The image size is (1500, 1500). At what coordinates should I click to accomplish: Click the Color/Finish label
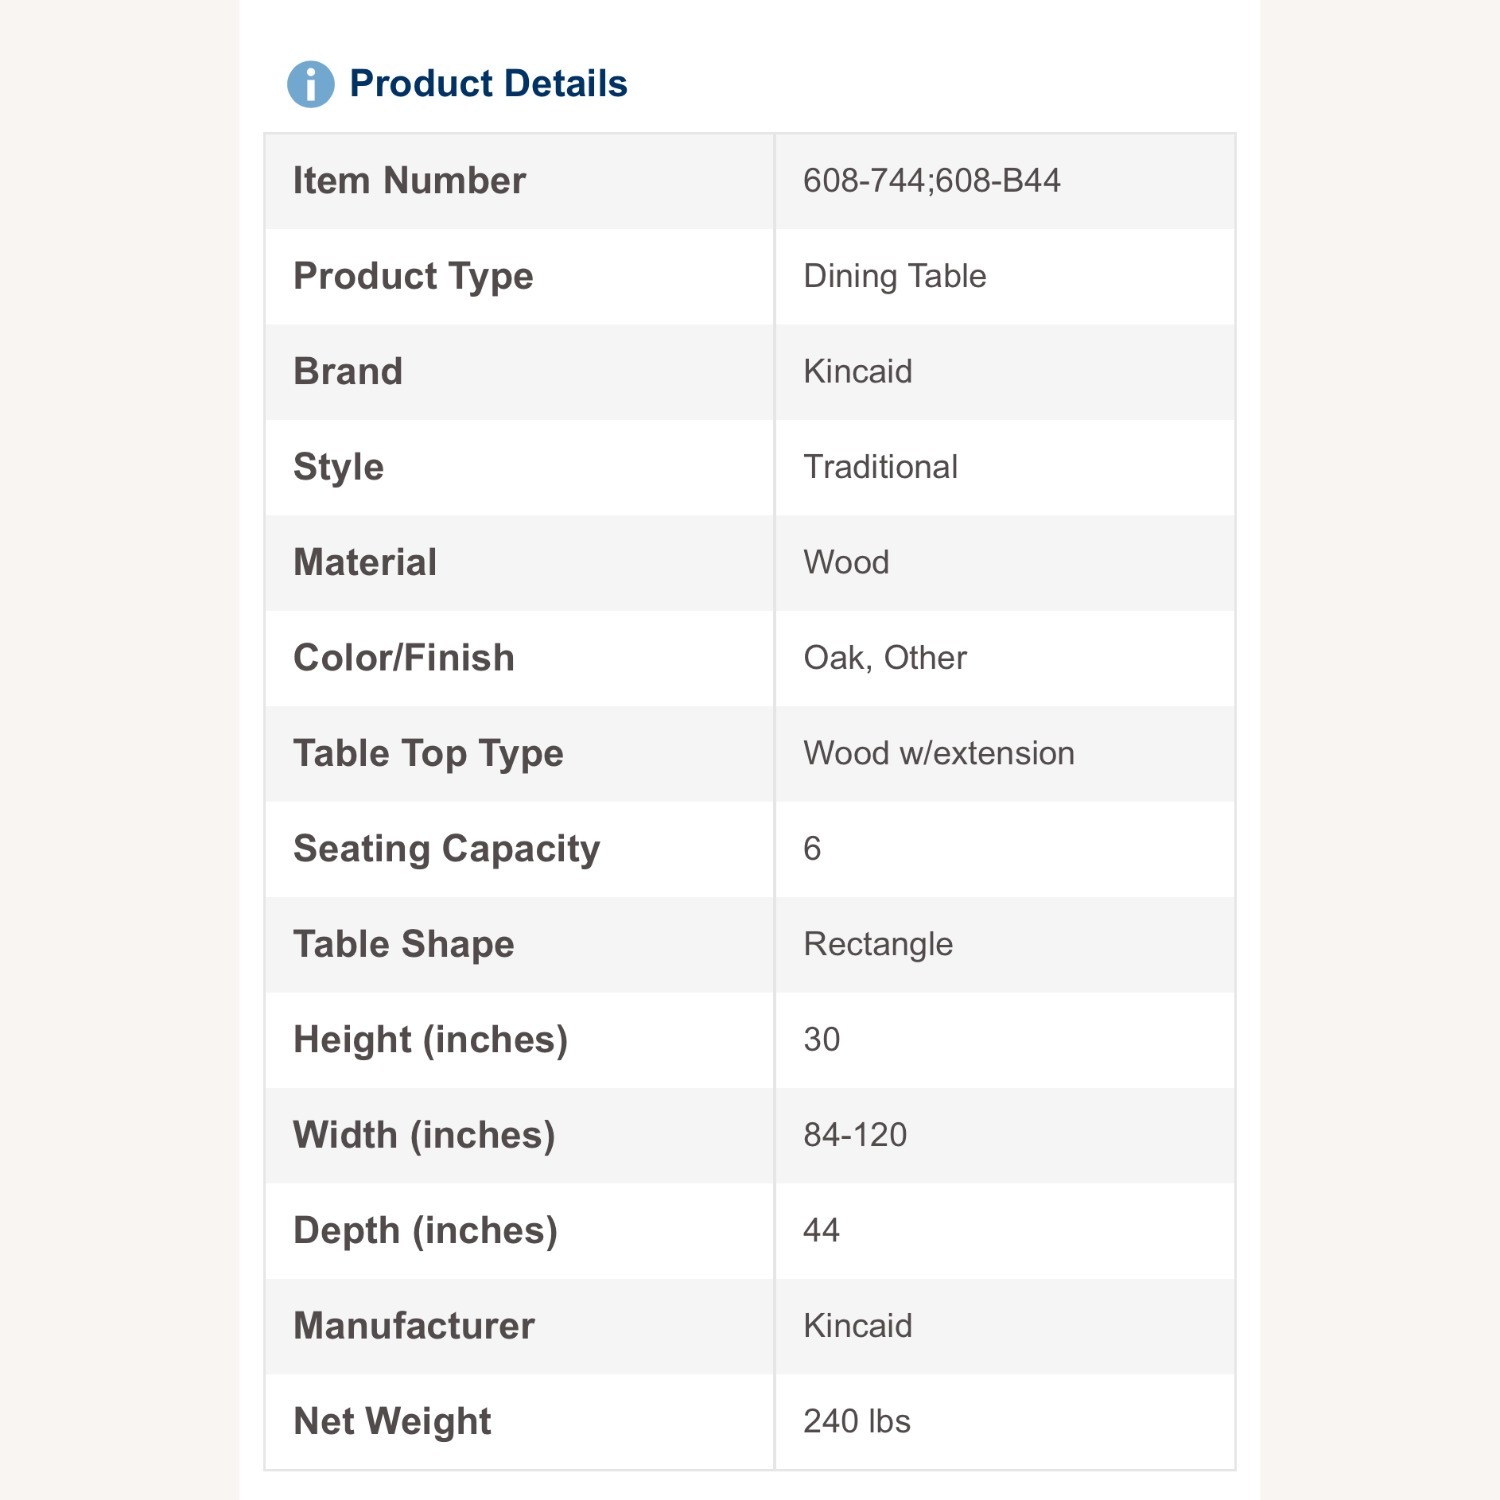[404, 658]
